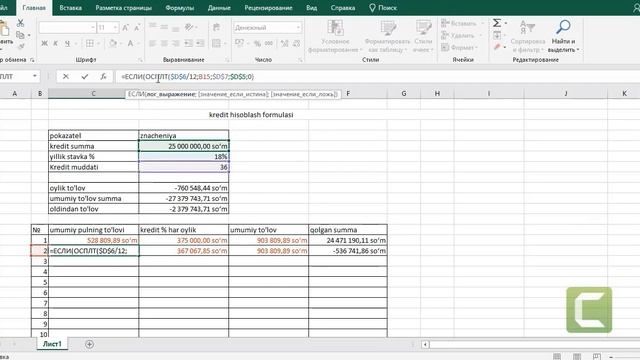The height and width of the screenshot is (360, 640).
Task: Open the Данные tab
Action: pyautogui.click(x=219, y=8)
